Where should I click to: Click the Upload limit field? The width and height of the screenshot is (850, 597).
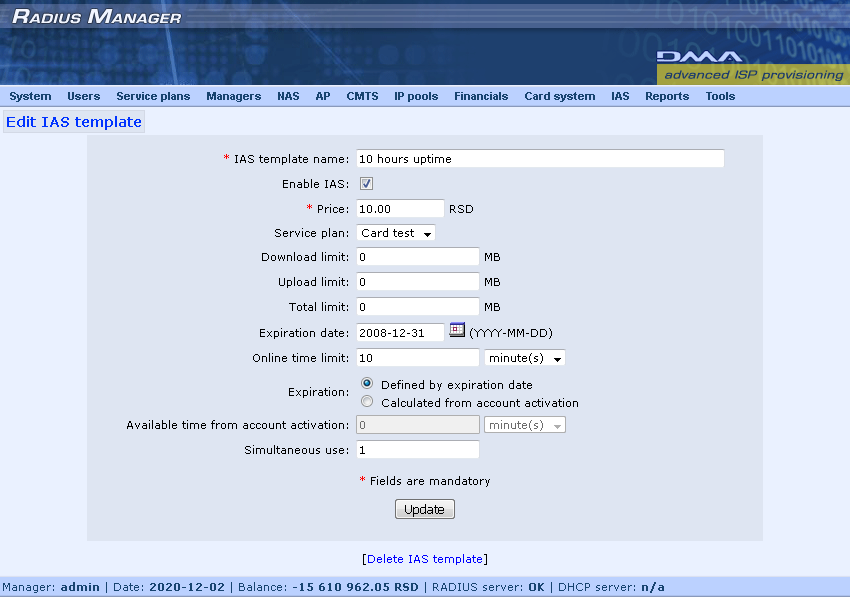point(417,282)
